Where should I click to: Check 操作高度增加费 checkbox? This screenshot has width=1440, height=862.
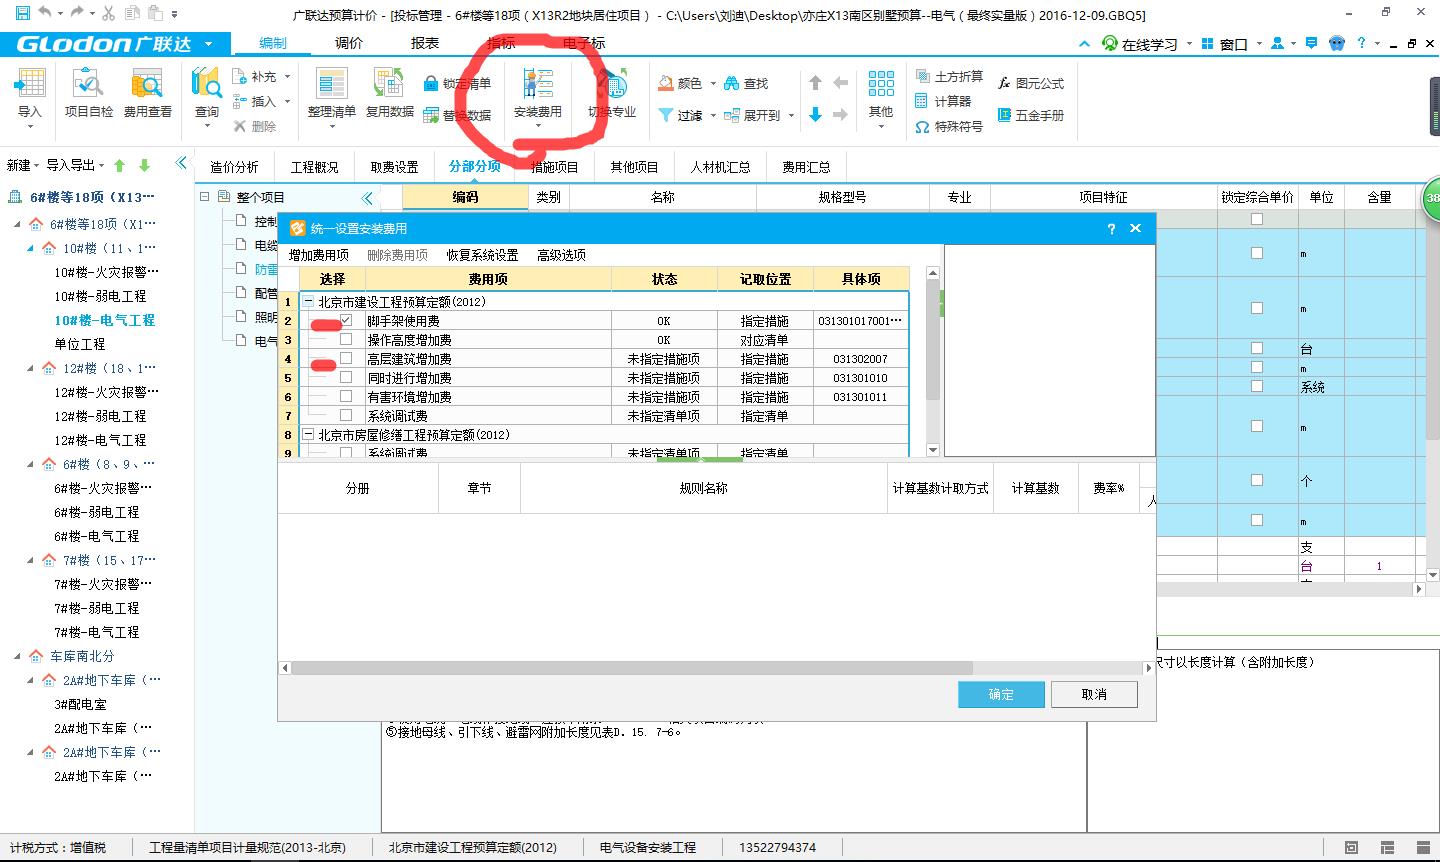point(346,340)
